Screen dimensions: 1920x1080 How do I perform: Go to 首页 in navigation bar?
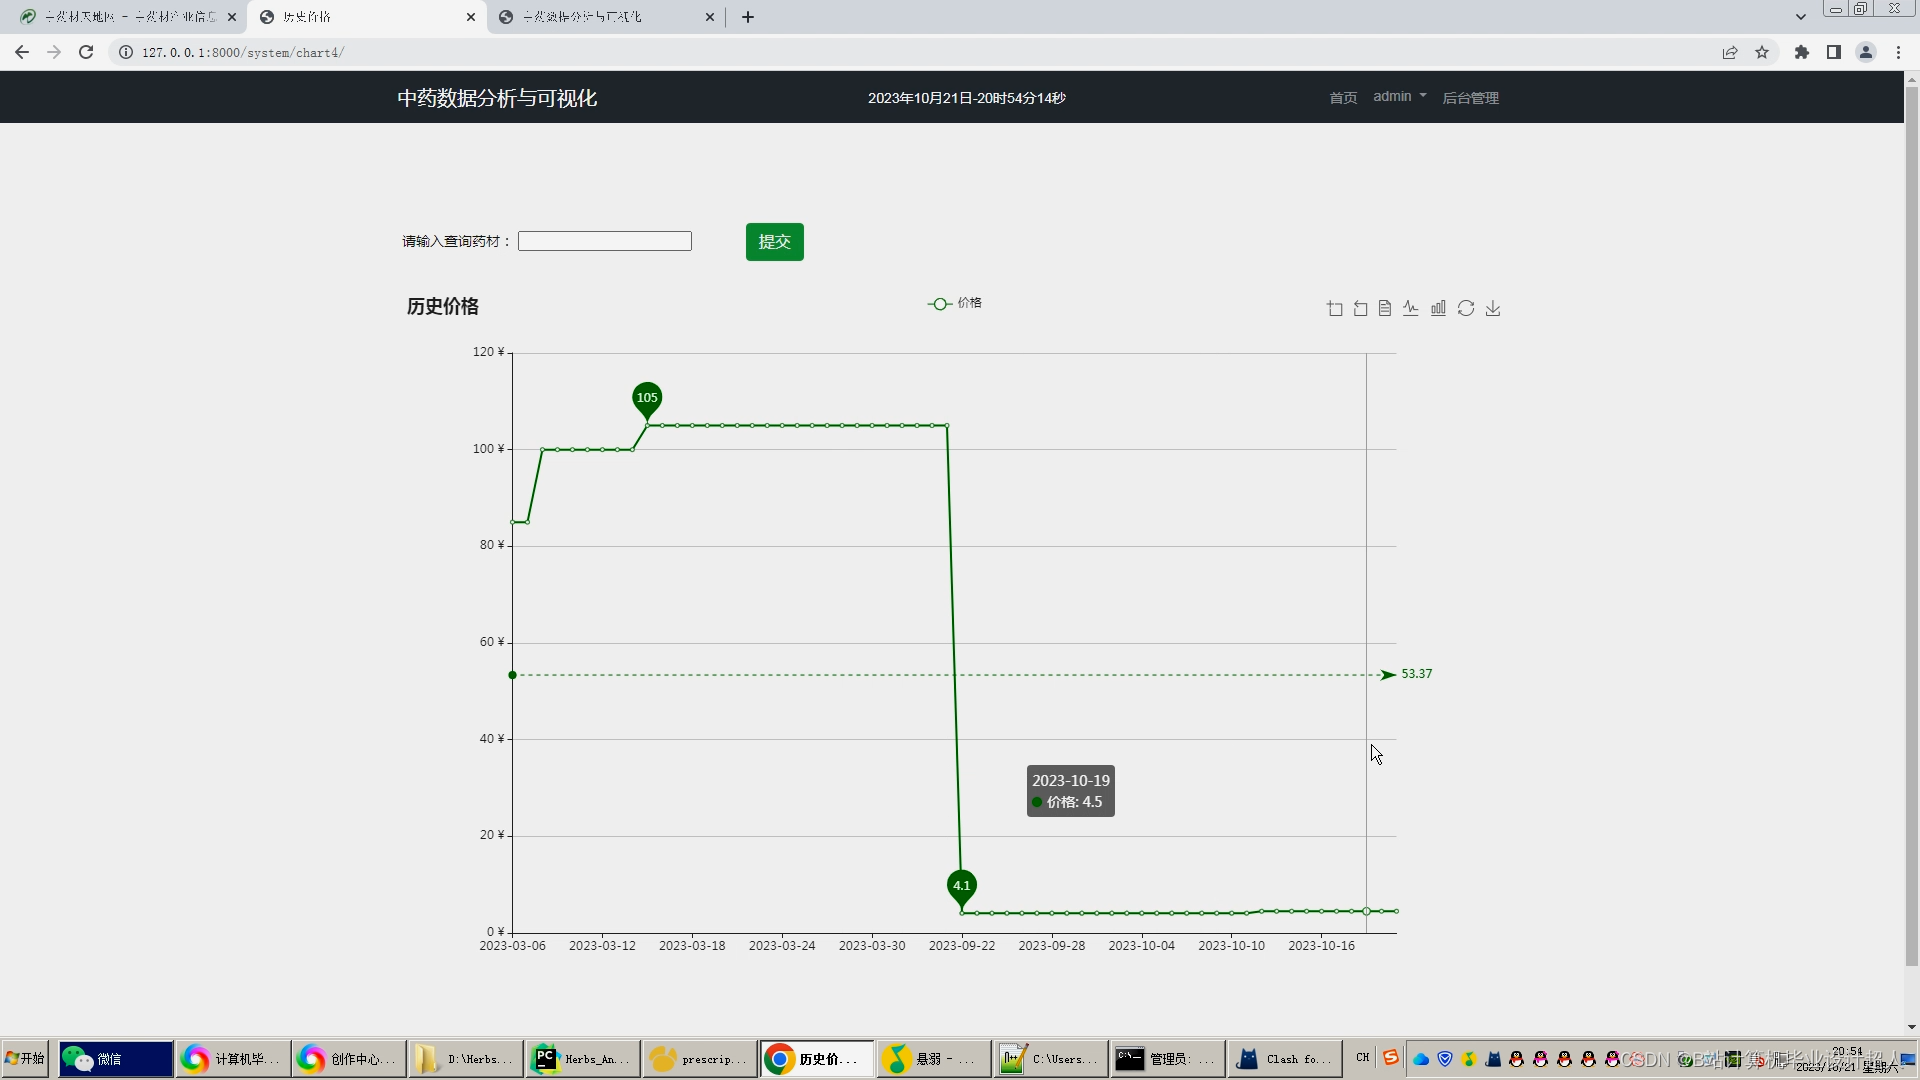[1343, 98]
